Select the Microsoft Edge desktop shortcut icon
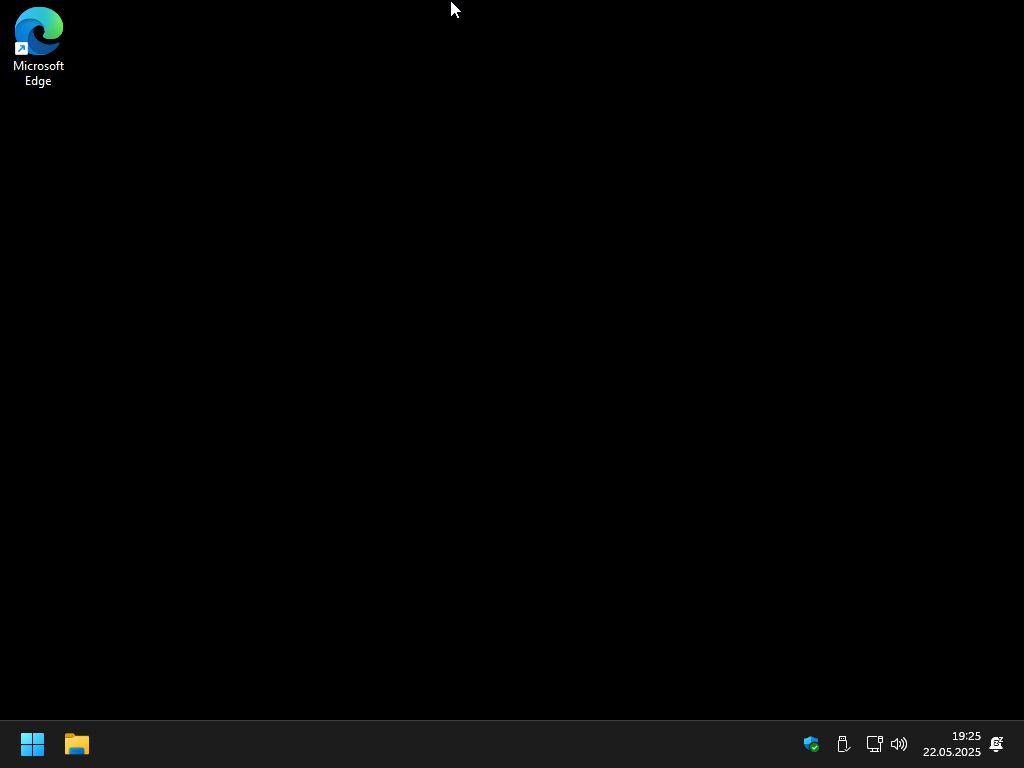 tap(38, 31)
